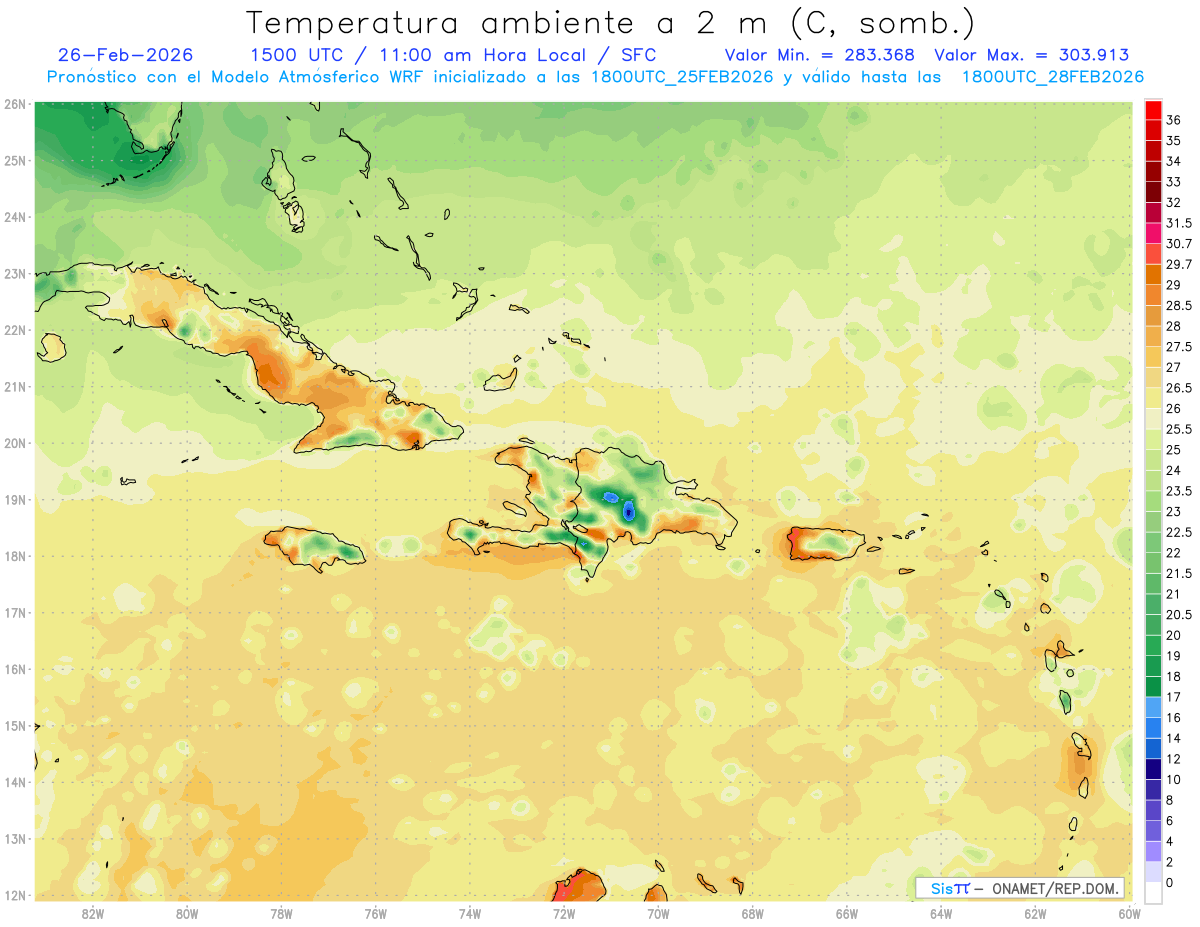Click the '1800UTC_28FEB2026' valid-until time

(x=1053, y=76)
